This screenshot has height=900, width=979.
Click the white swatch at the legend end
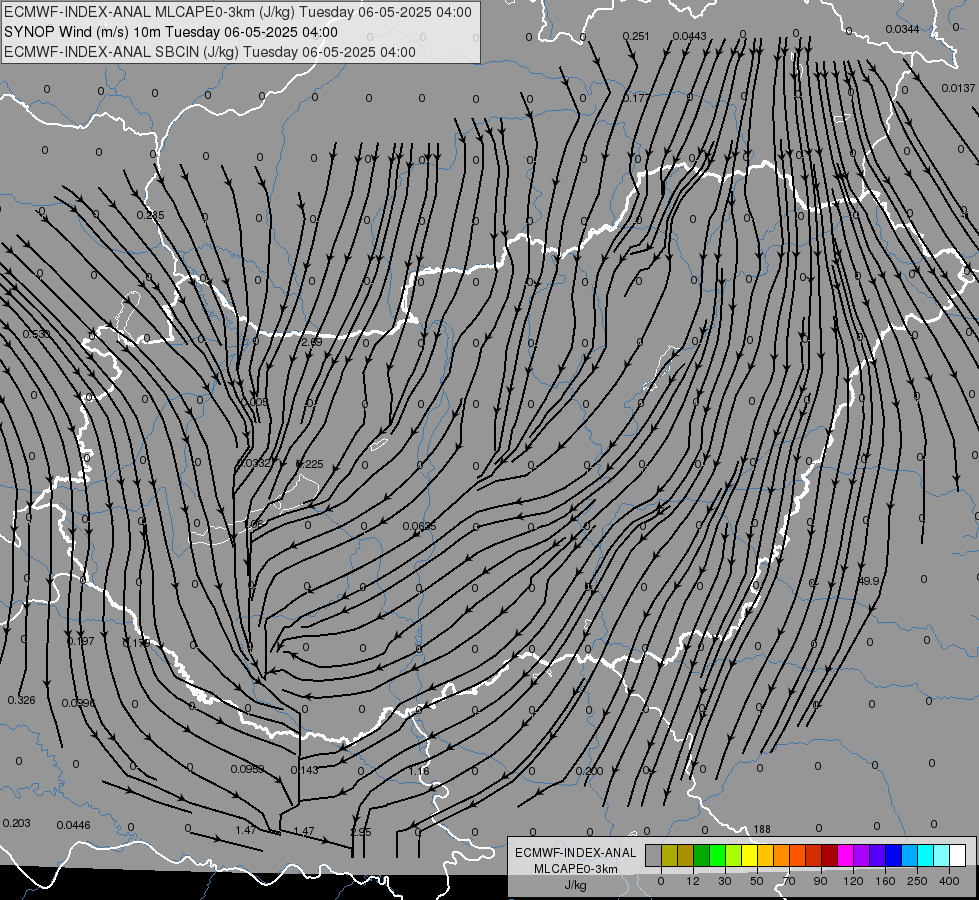tap(957, 855)
